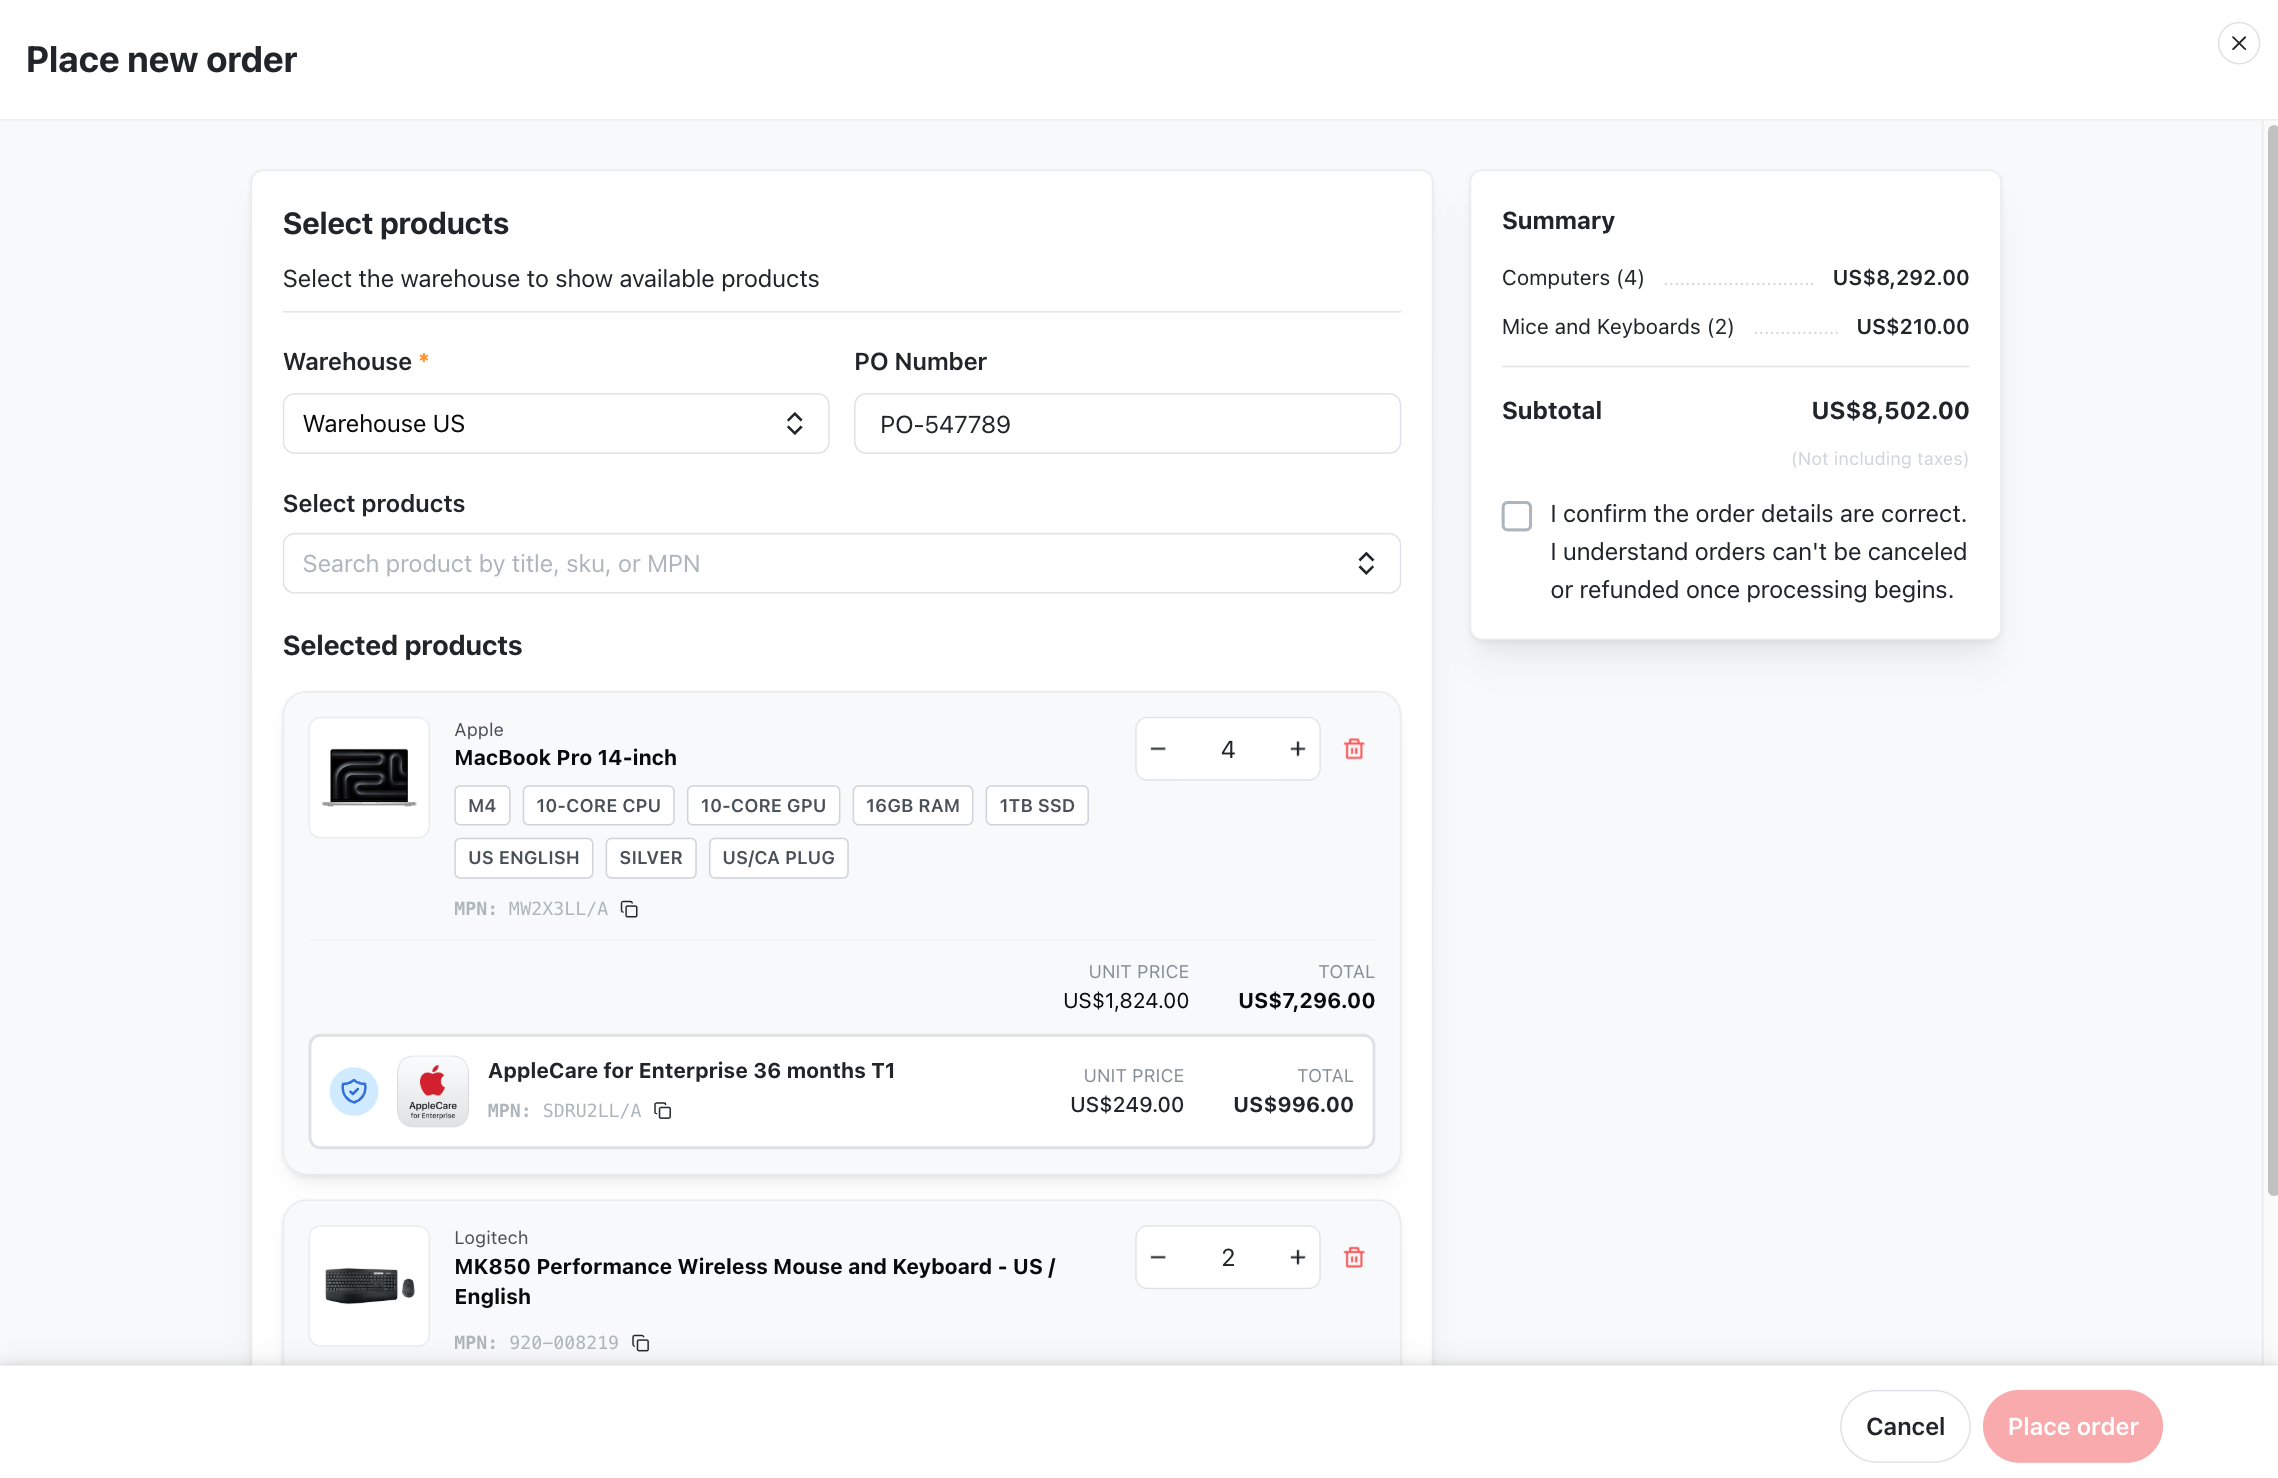
Task: Click the MK850 Performance Wireless product title
Action: point(755,1281)
